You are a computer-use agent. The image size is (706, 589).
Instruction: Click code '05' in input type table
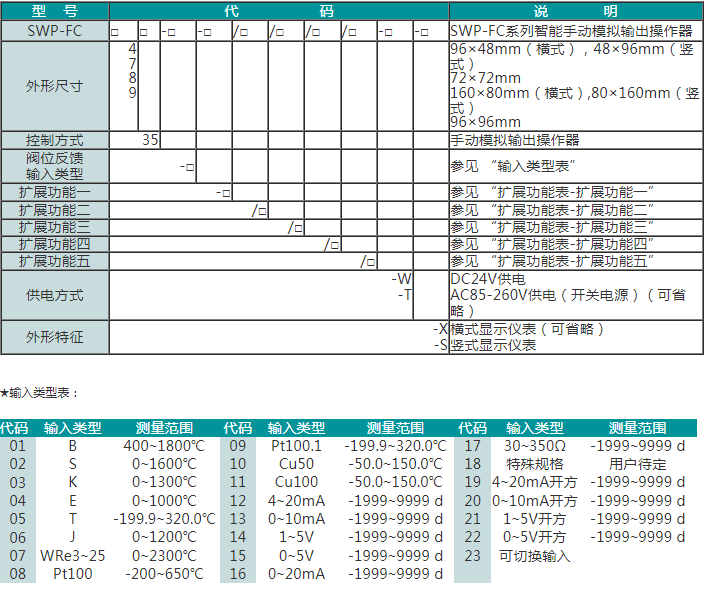coord(18,519)
